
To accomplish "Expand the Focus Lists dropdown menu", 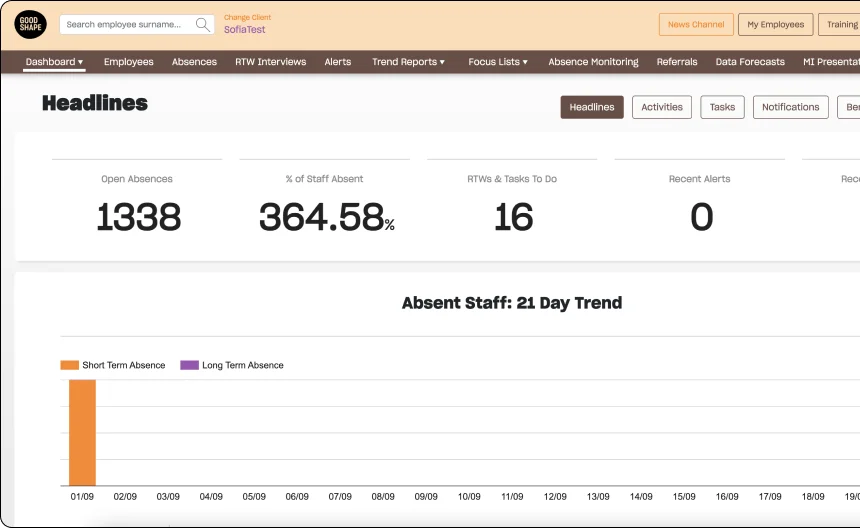I will pos(497,62).
